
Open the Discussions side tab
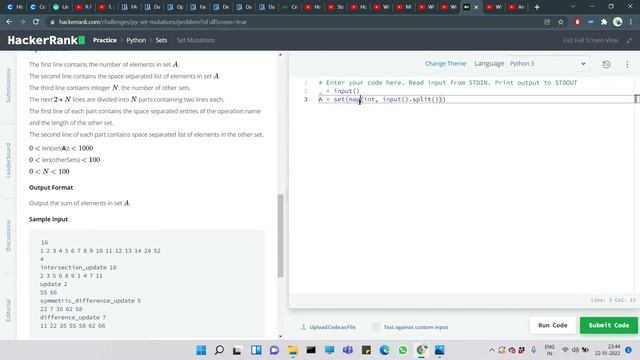pos(8,236)
